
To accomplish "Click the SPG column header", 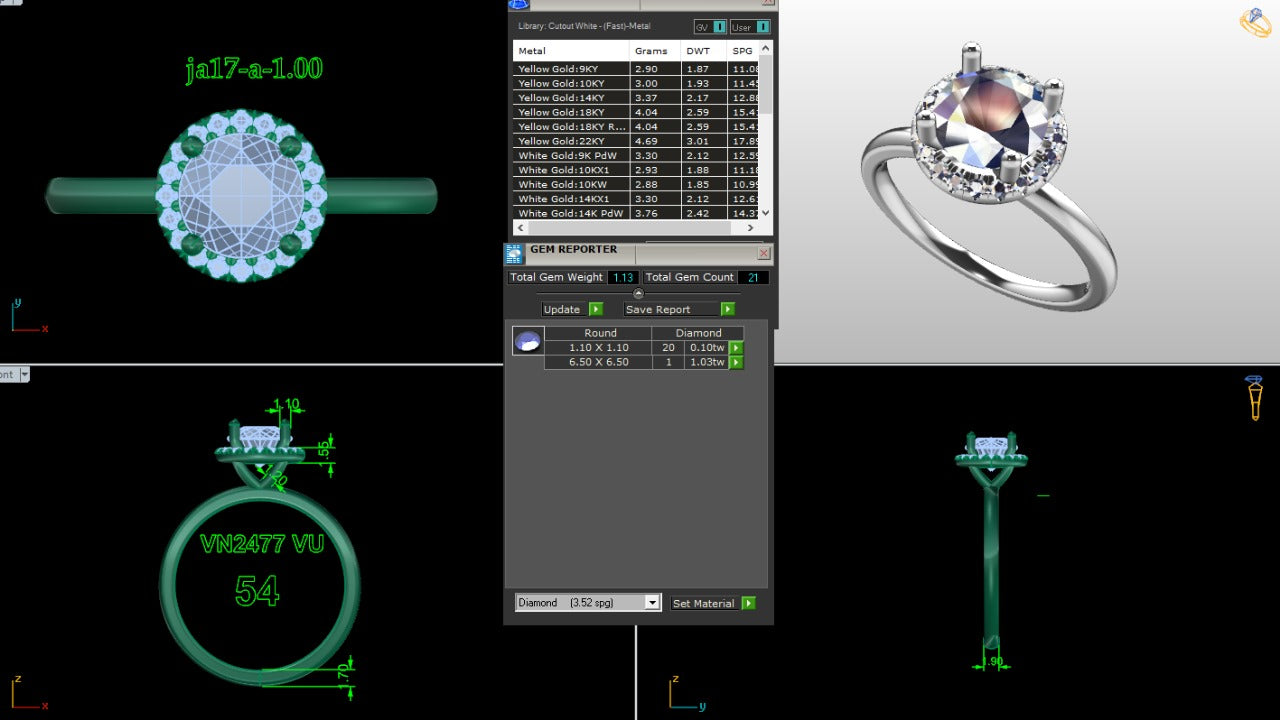I will point(743,50).
